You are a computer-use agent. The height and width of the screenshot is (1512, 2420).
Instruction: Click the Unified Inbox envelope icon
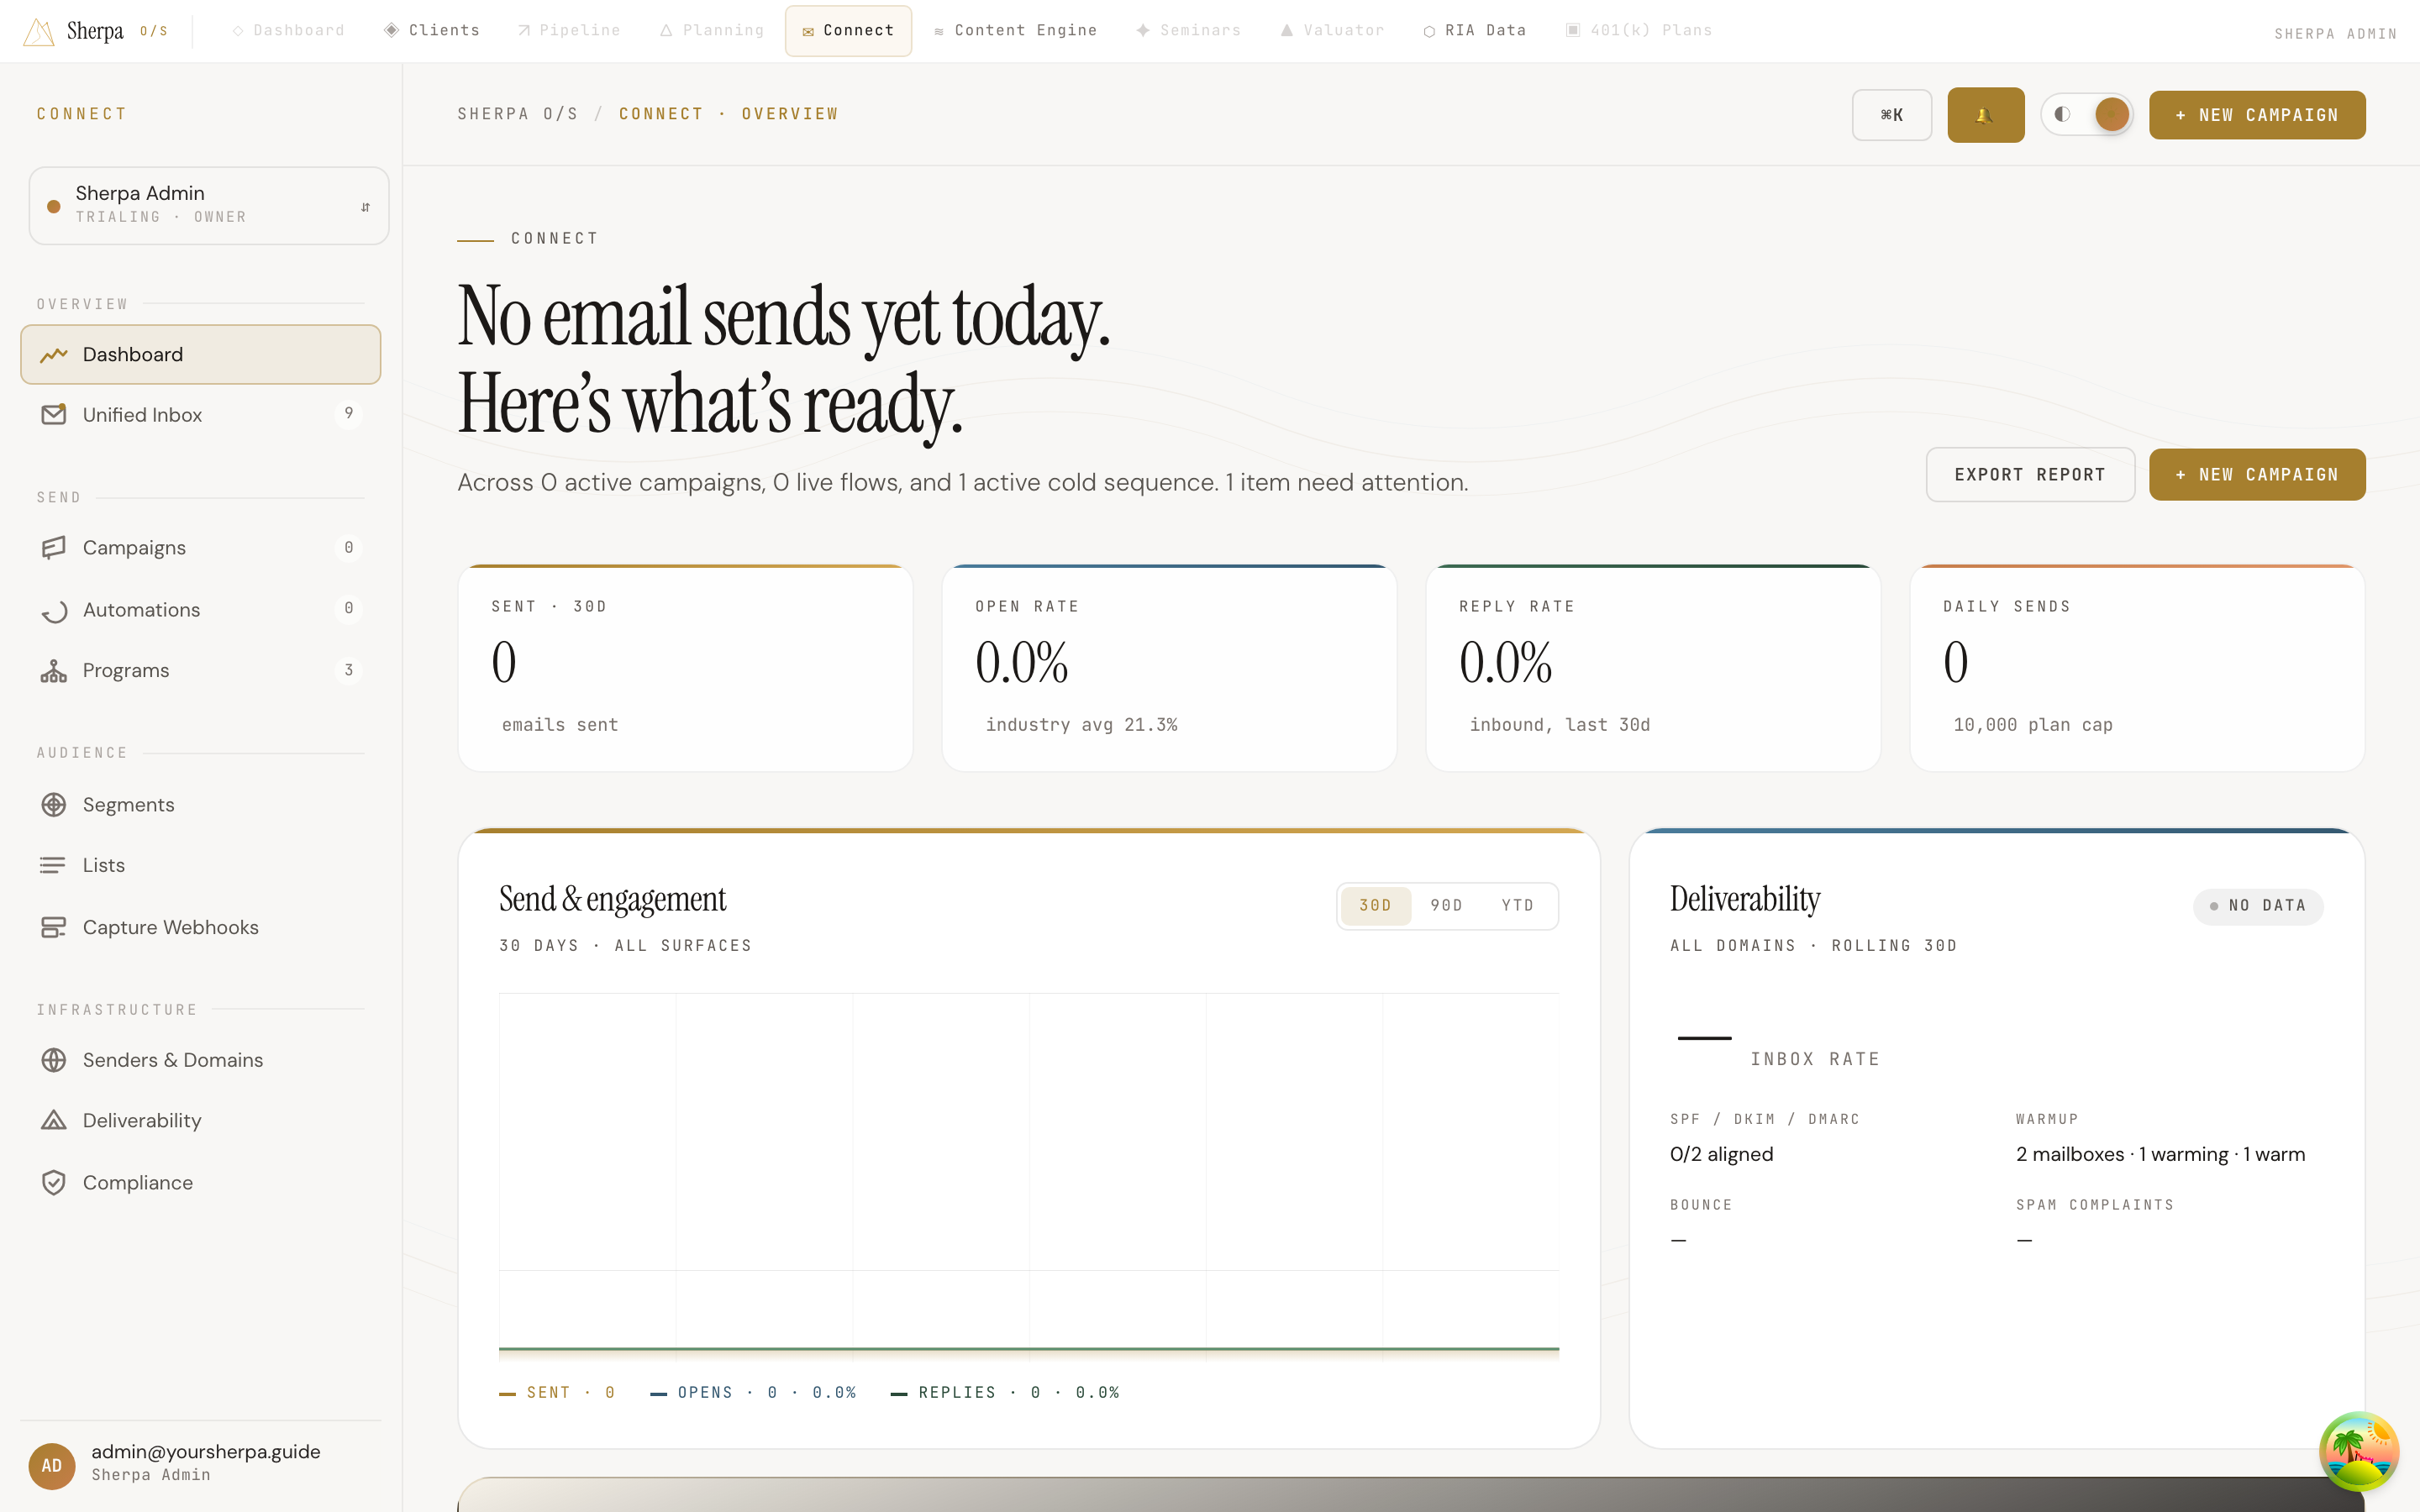54,414
